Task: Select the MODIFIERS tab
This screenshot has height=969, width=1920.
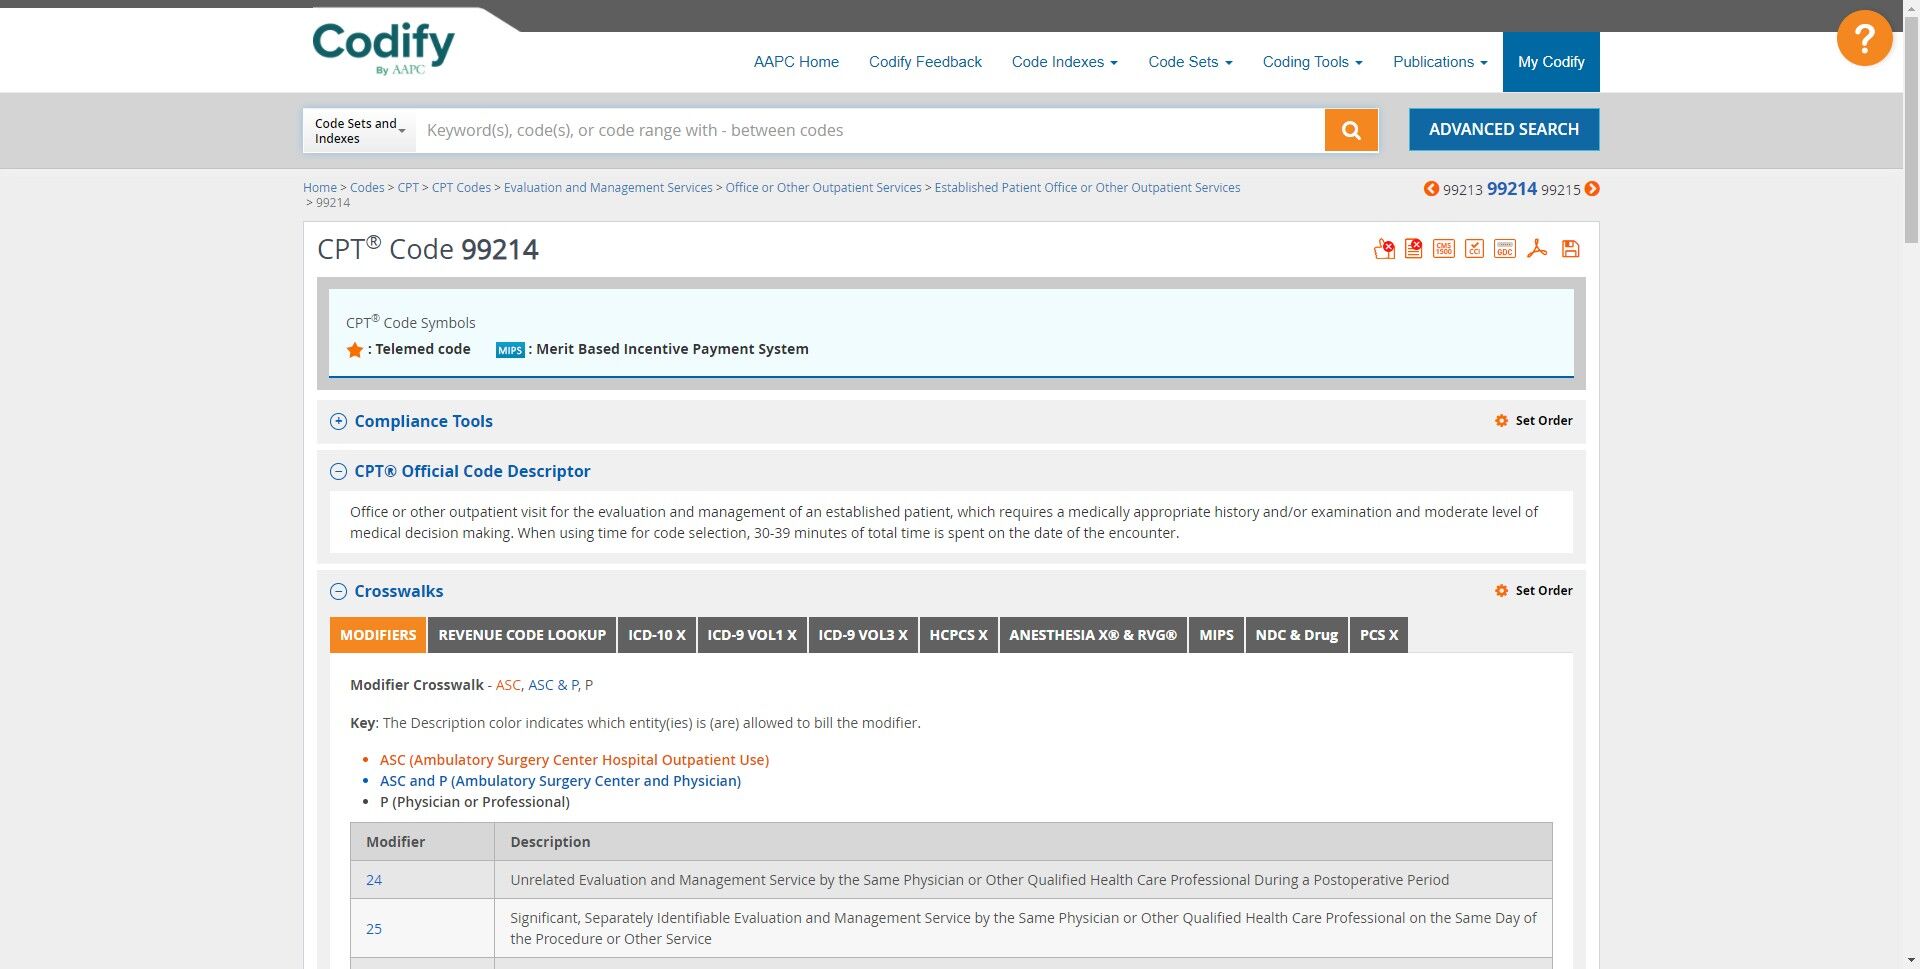Action: [x=378, y=635]
